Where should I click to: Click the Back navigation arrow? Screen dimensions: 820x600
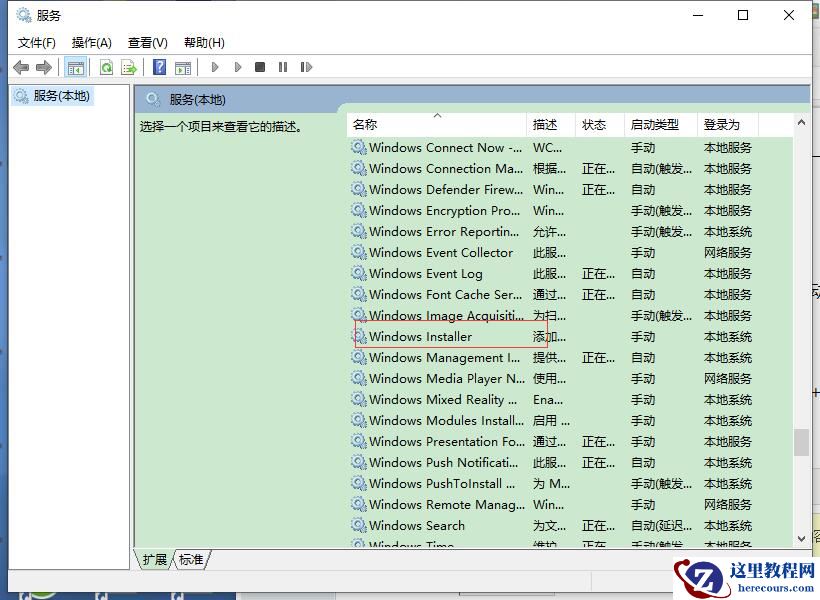click(x=21, y=67)
